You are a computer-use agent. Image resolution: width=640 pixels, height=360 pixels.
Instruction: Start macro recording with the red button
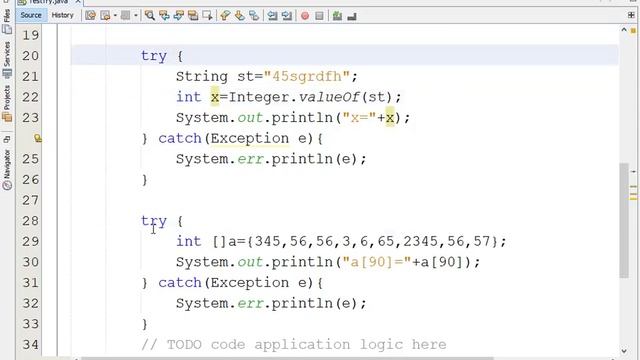pyautogui.click(x=305, y=16)
